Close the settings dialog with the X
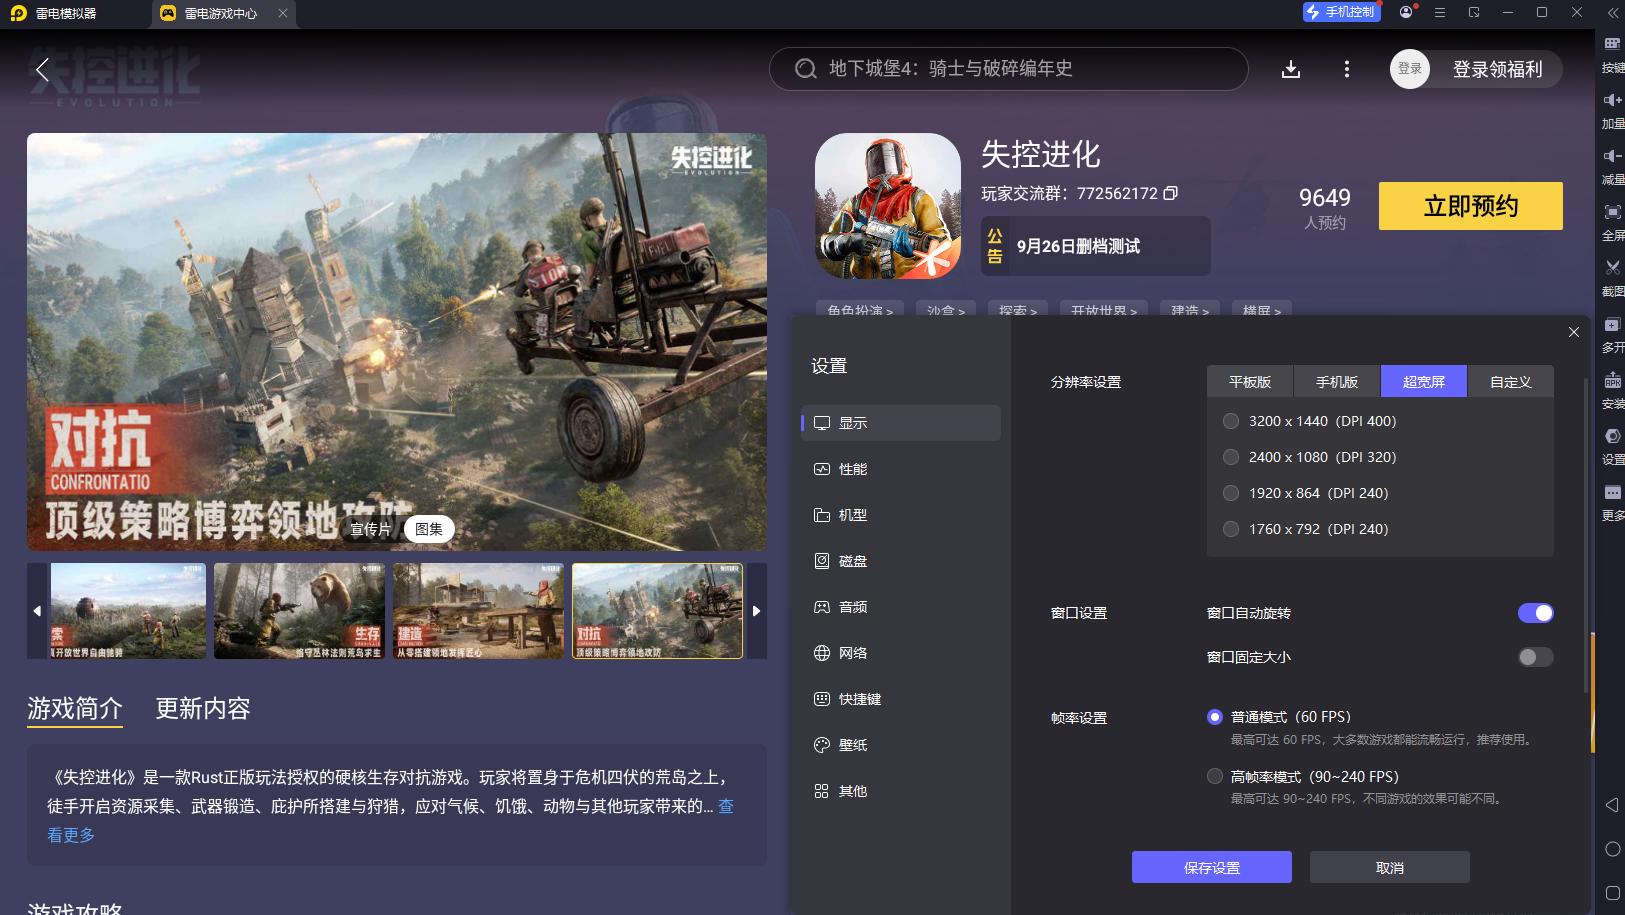Screen dimensions: 1625x915 coord(1574,332)
